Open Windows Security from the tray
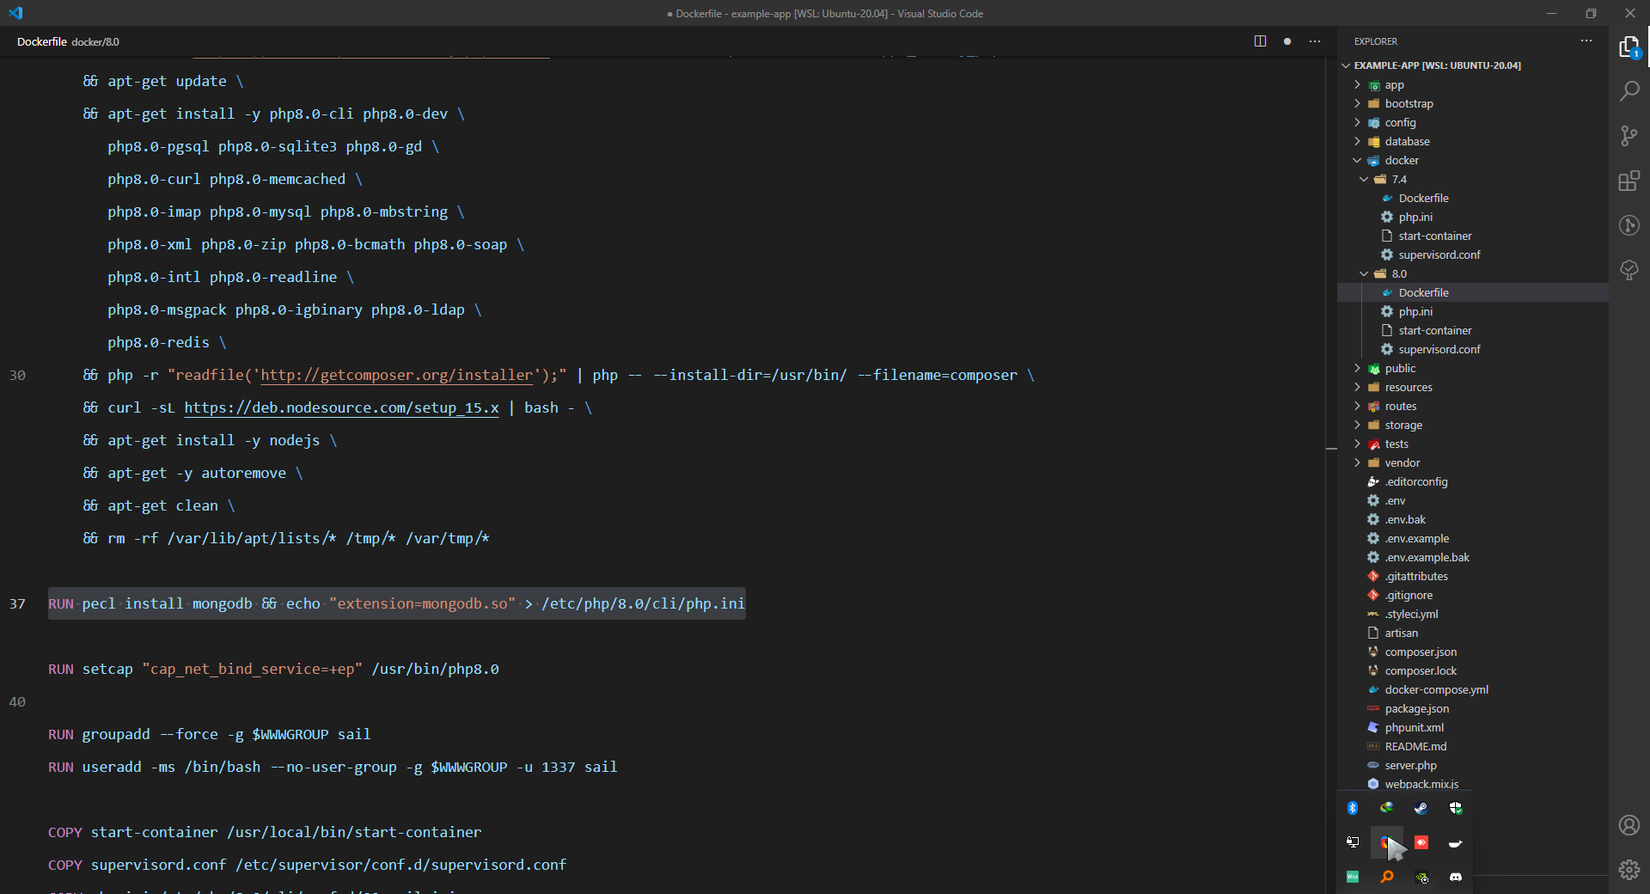 pyautogui.click(x=1456, y=808)
